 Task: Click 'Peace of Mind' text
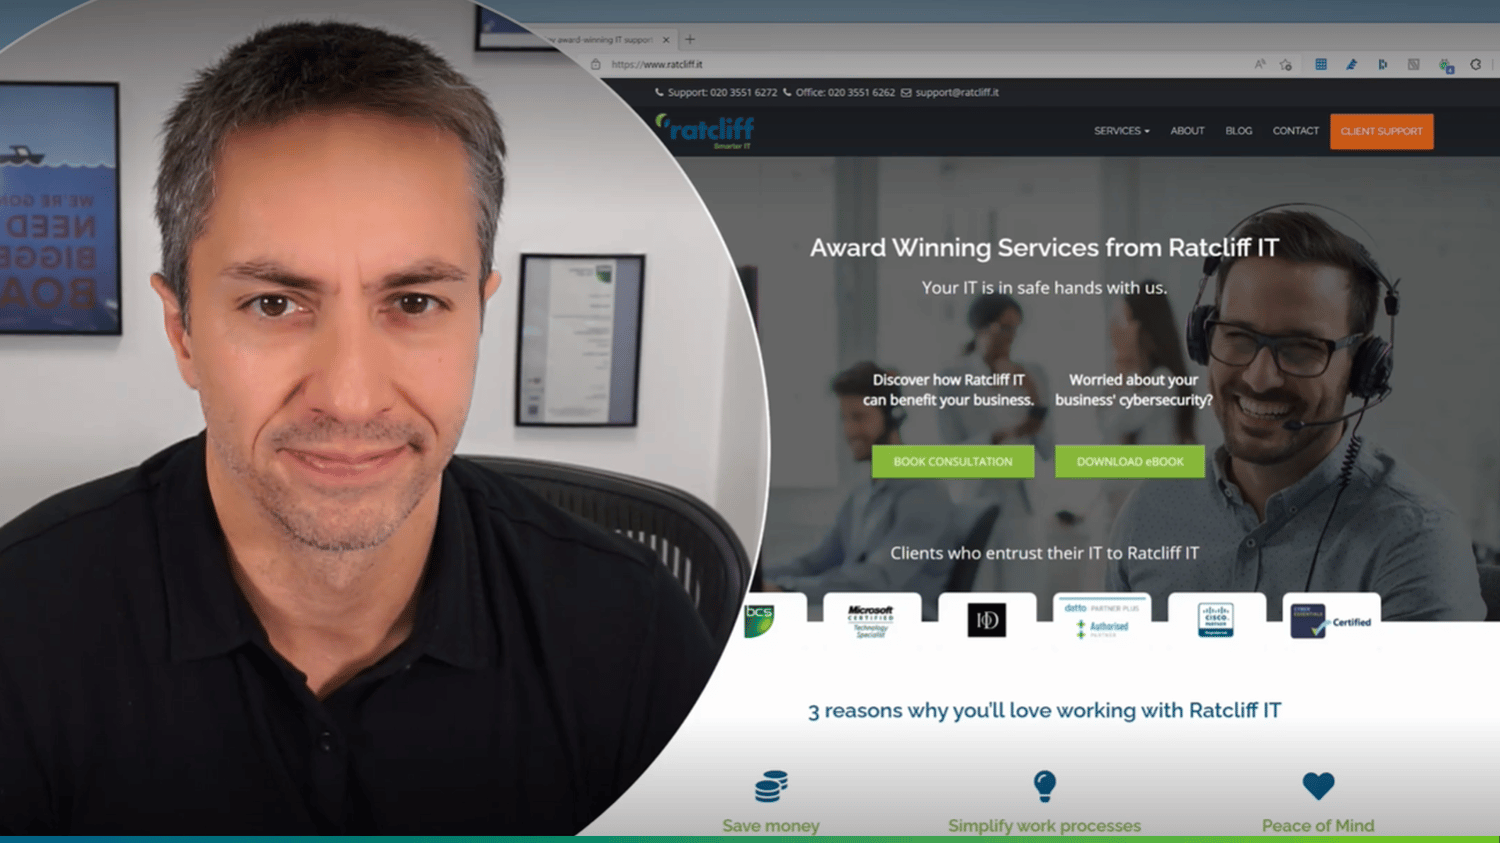point(1318,826)
